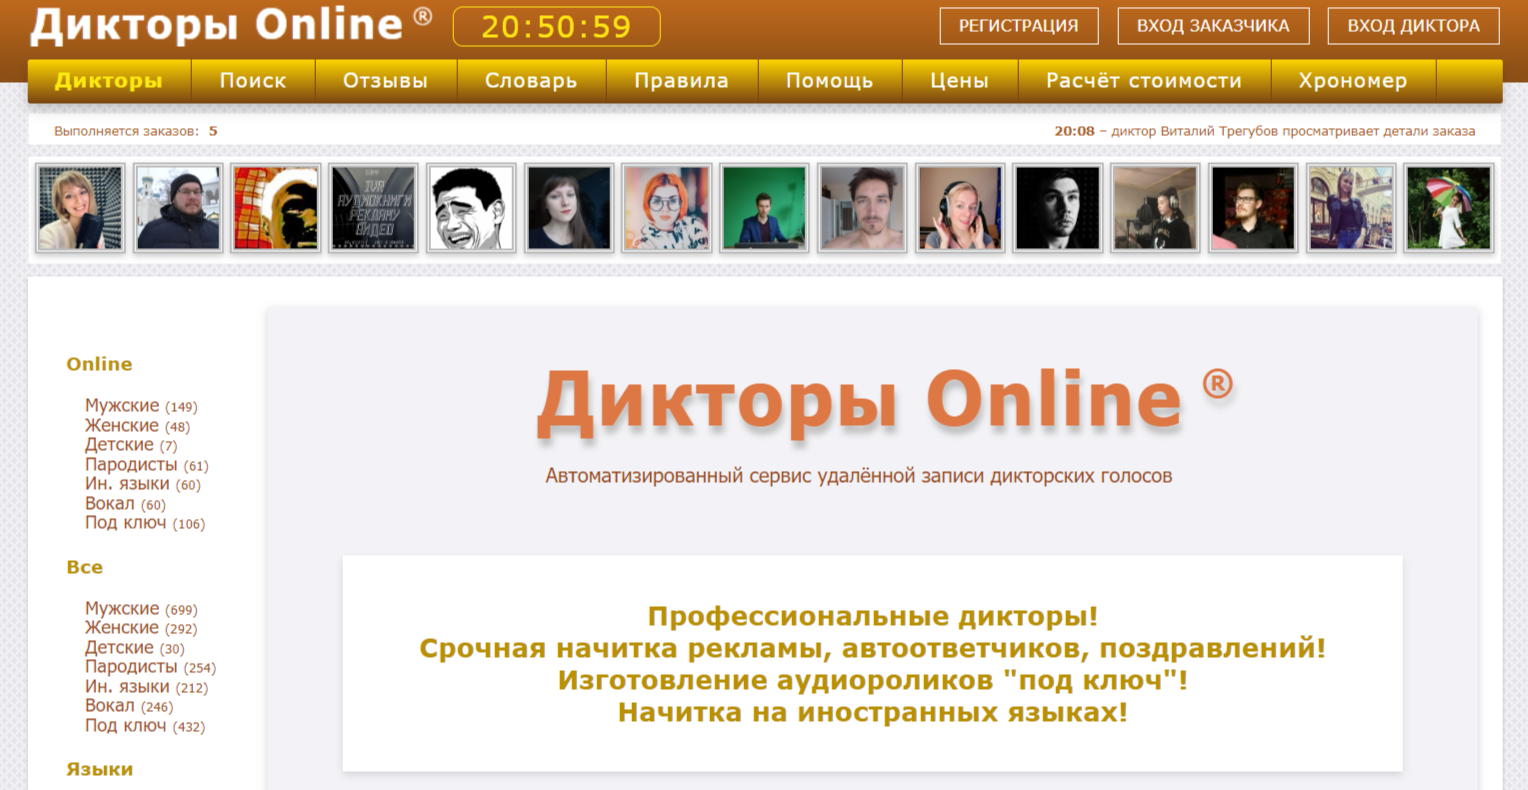Open the Расчёт стоимости tool
The height and width of the screenshot is (790, 1528).
(x=1143, y=80)
